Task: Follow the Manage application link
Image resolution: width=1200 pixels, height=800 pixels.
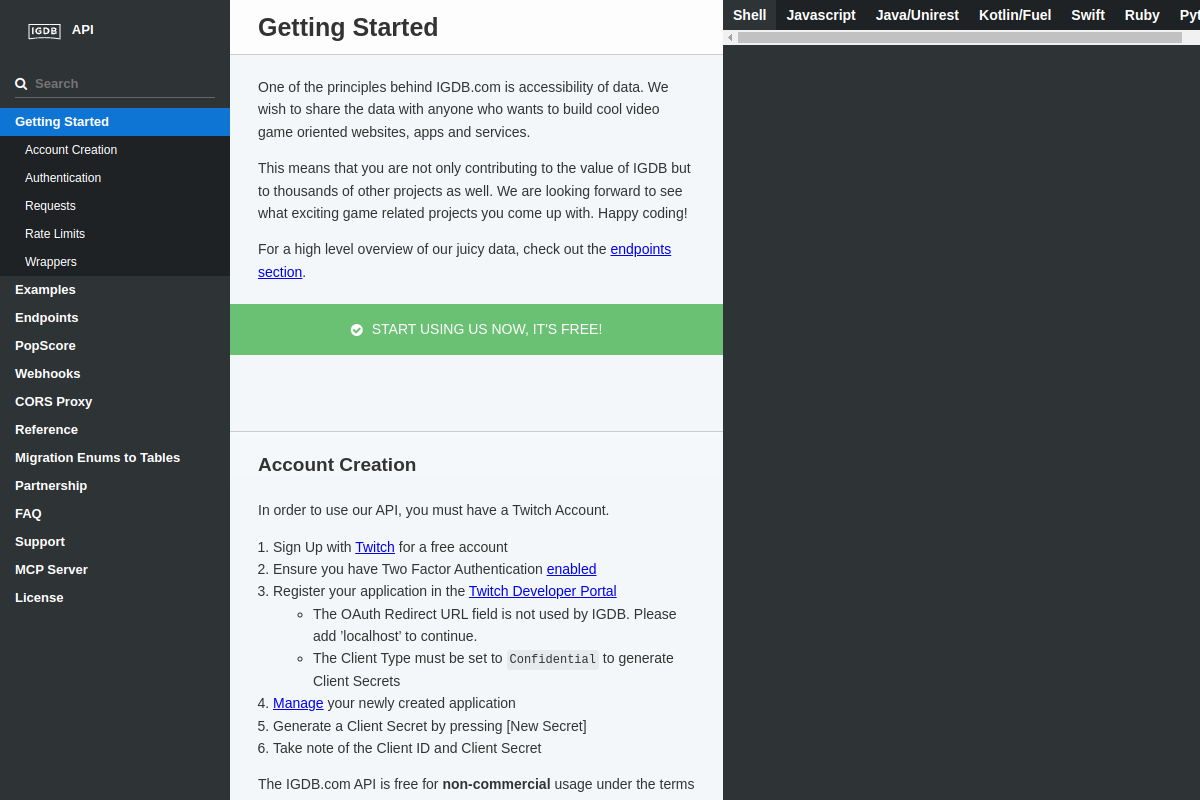Action: (298, 703)
